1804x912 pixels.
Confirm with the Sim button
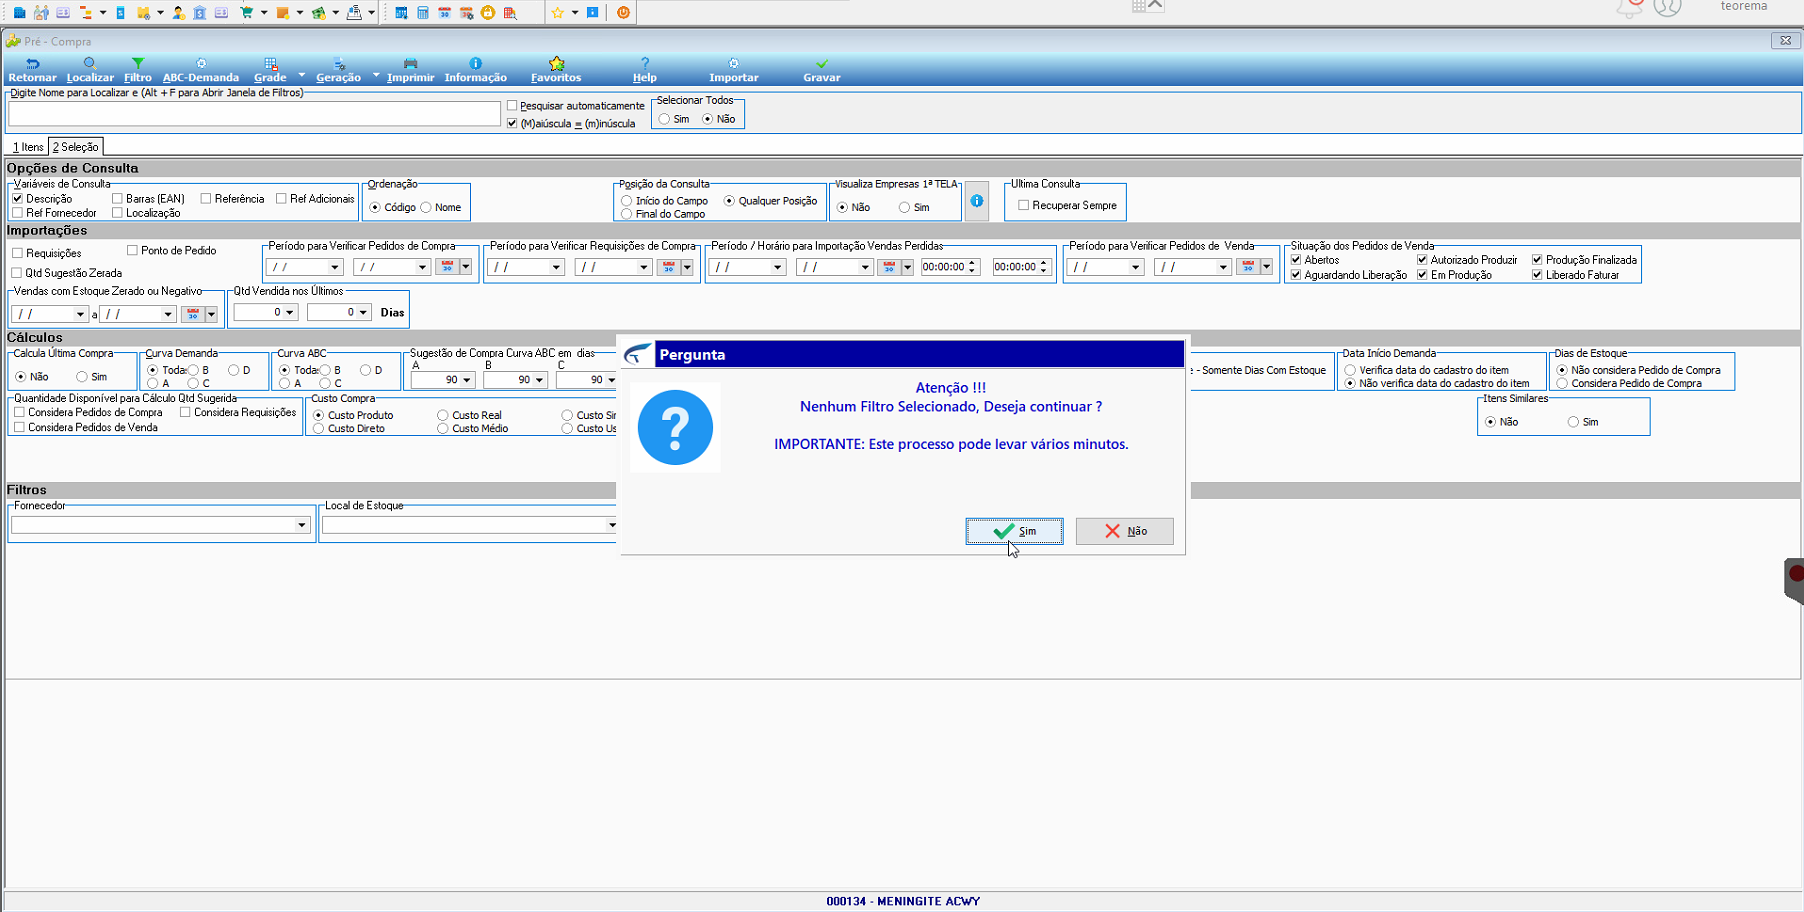[x=1014, y=531]
